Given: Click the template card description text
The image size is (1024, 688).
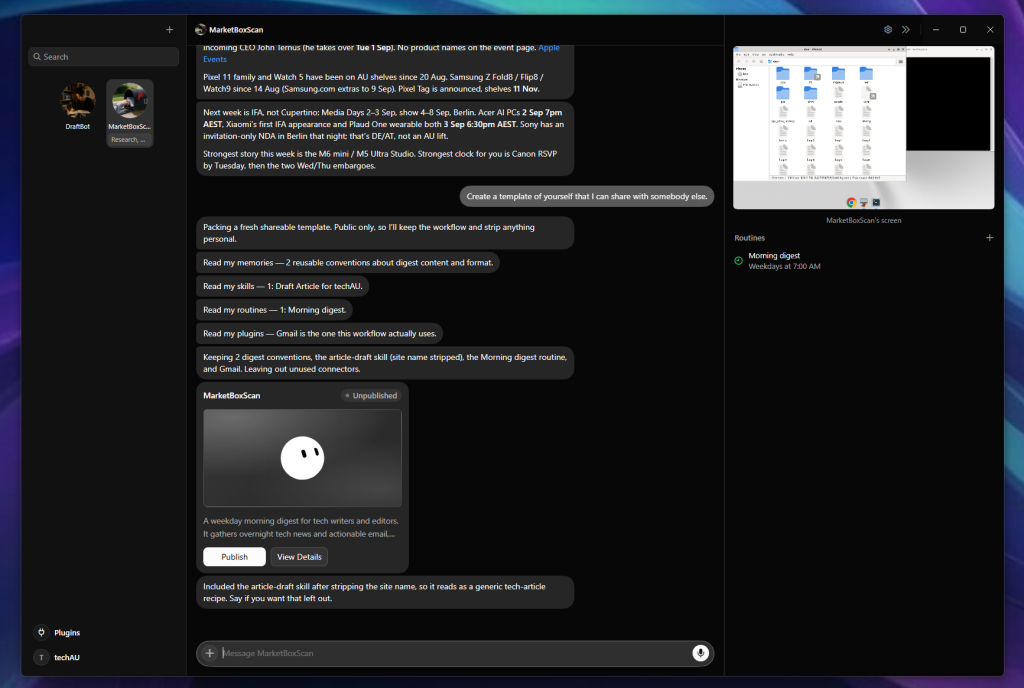Looking at the screenshot, I should coord(300,527).
